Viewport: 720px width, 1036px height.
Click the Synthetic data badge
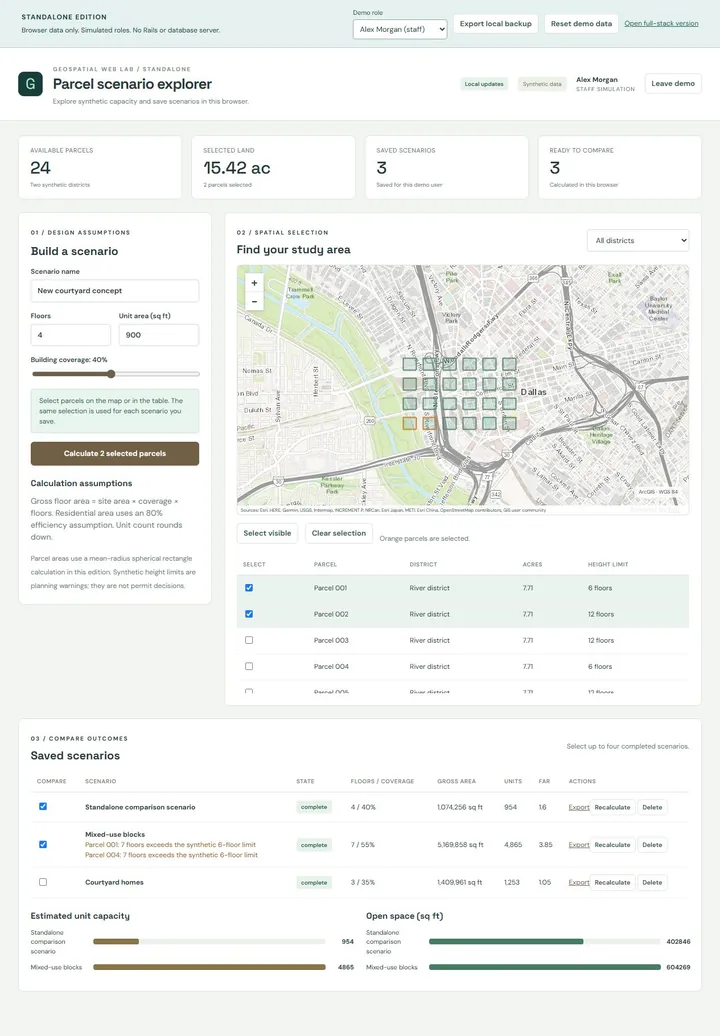point(542,84)
